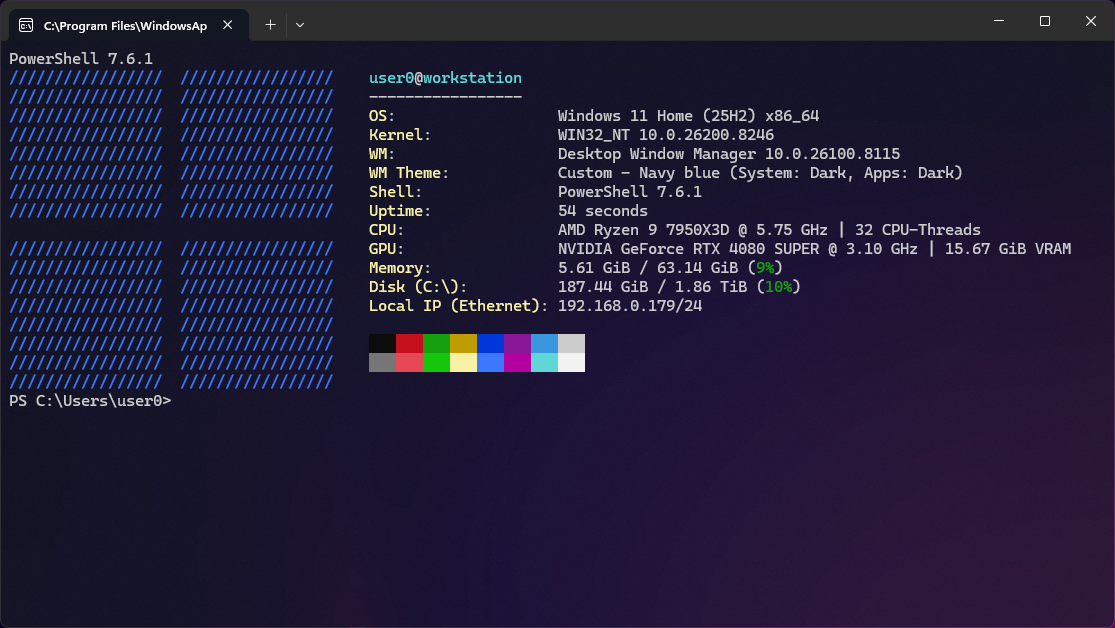The height and width of the screenshot is (628, 1115).
Task: Click the dark yellow color swatch
Action: click(x=464, y=344)
